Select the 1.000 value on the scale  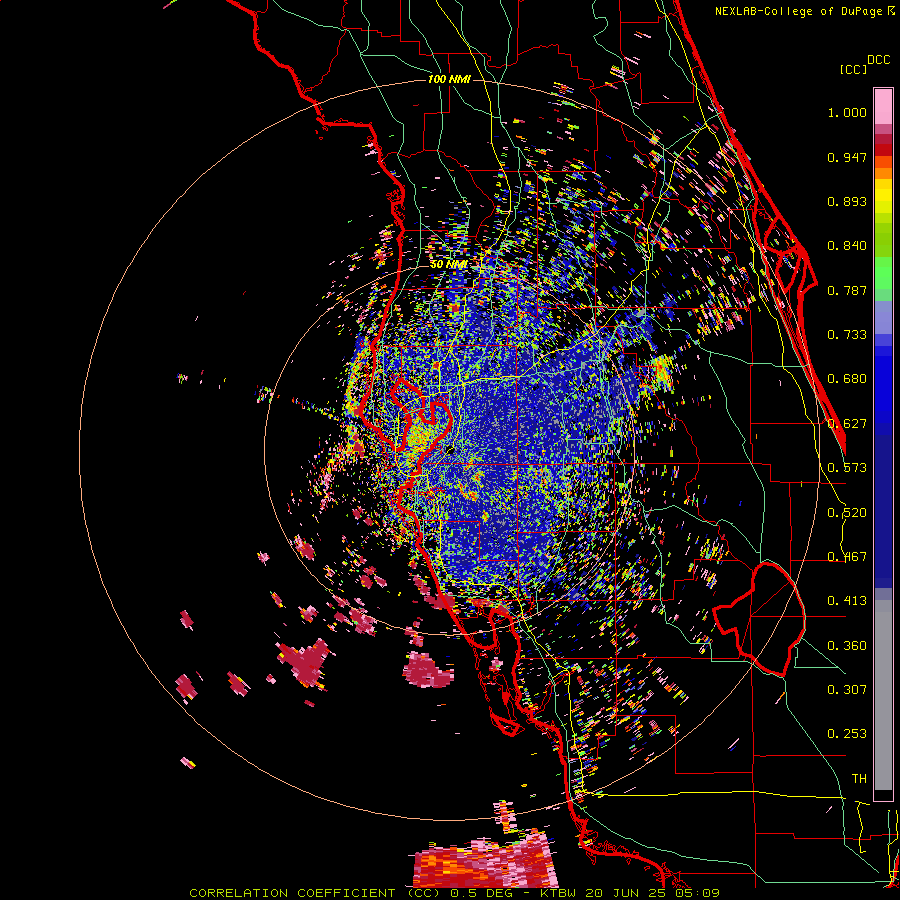[x=847, y=112]
